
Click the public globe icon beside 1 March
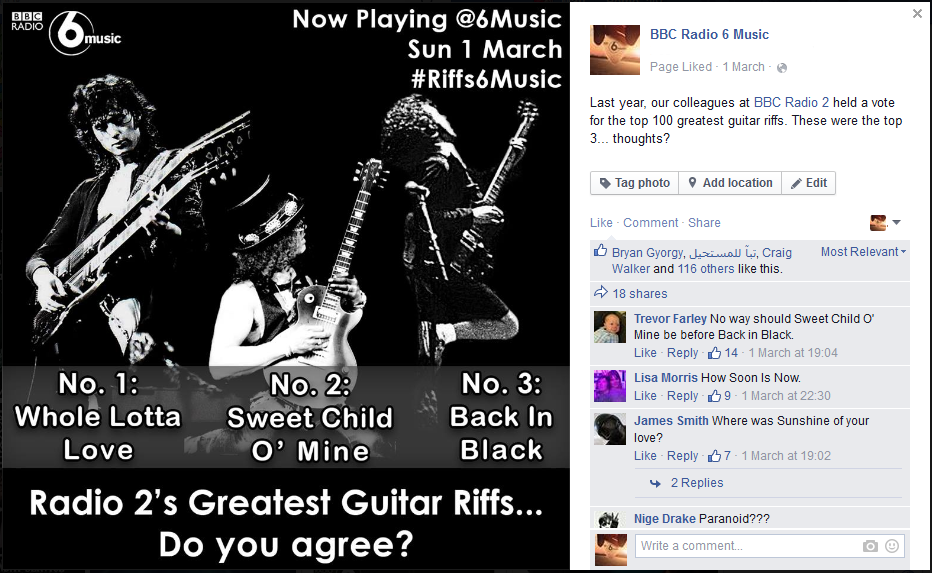coord(782,67)
